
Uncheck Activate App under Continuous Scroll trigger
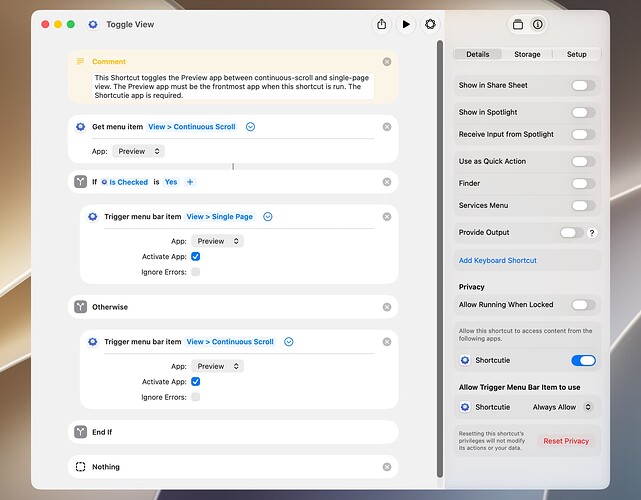[196, 381]
